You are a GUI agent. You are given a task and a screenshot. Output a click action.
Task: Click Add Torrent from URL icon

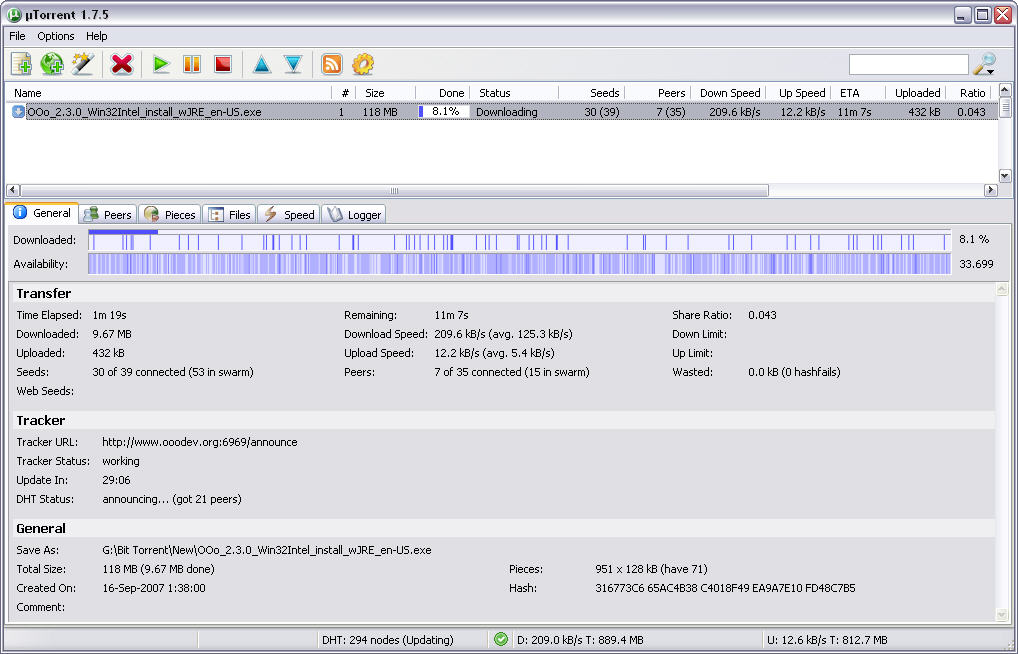point(52,64)
